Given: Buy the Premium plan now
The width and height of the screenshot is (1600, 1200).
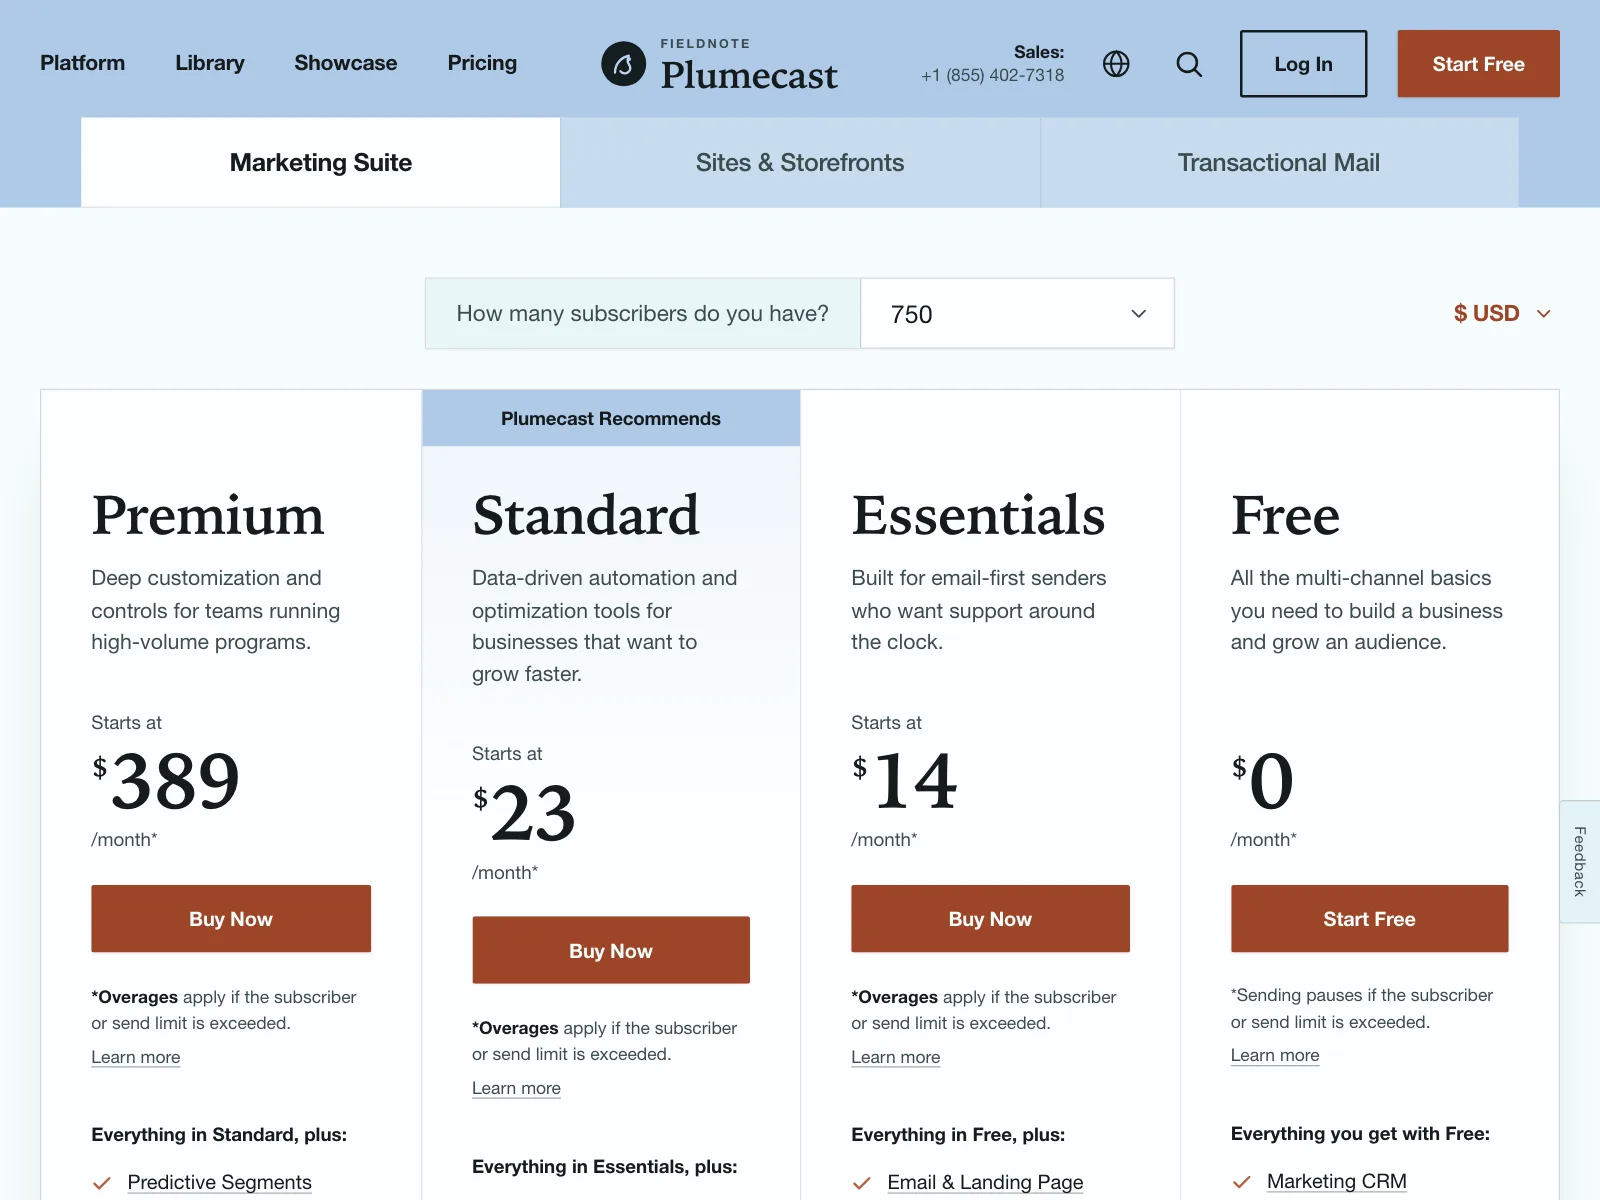Looking at the screenshot, I should (231, 919).
